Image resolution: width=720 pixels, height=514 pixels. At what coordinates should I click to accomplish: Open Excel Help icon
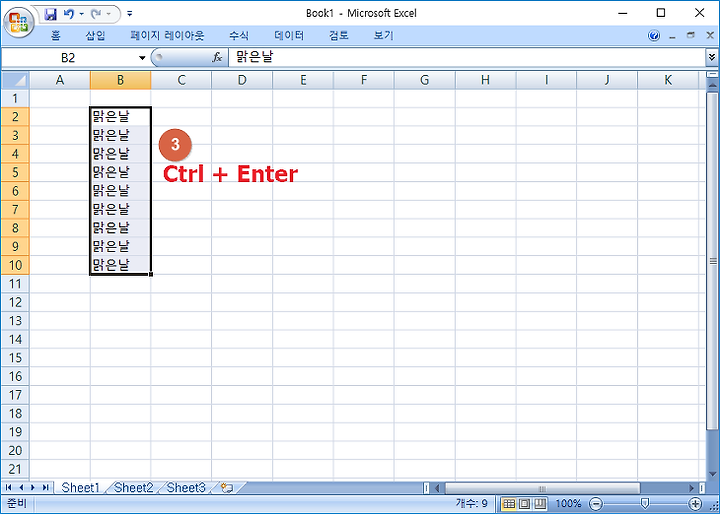(654, 35)
